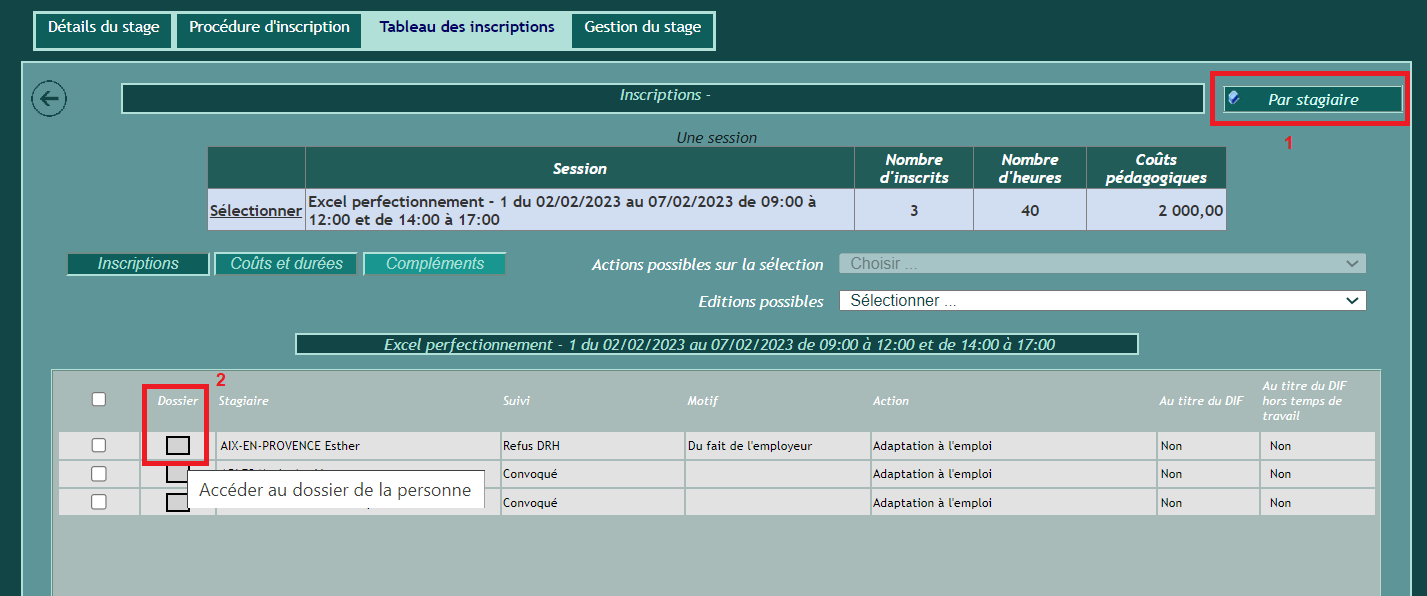Click the icon inside Par stagiaire button
The height and width of the screenshot is (596, 1427).
(x=1234, y=98)
